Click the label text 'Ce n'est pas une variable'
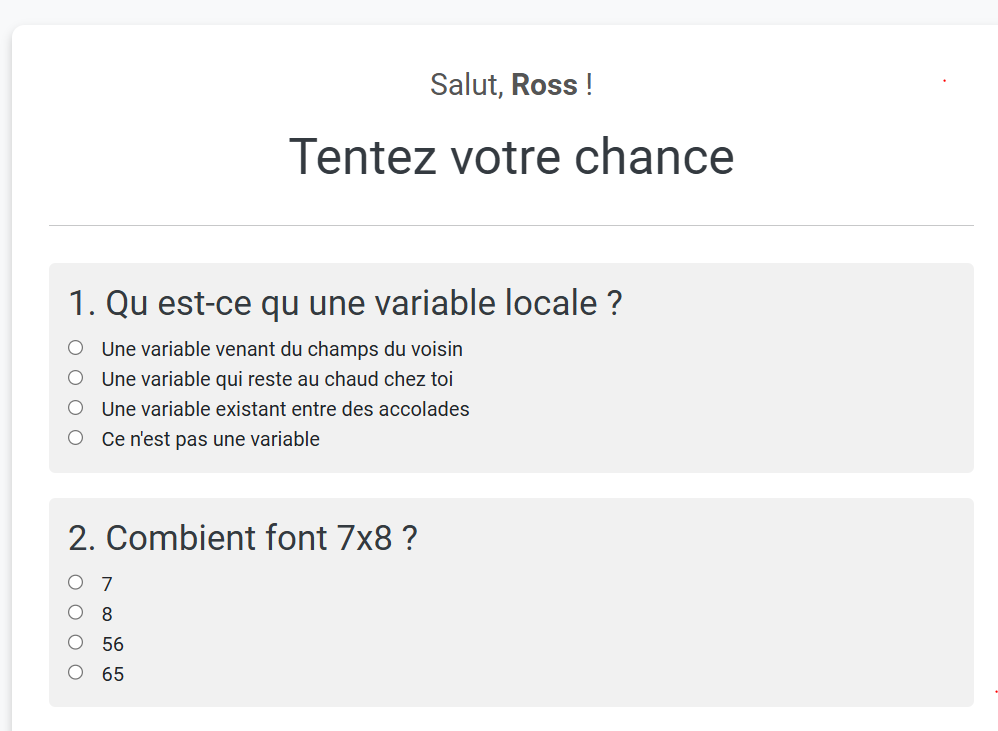Image resolution: width=998 pixels, height=731 pixels. (x=211, y=439)
